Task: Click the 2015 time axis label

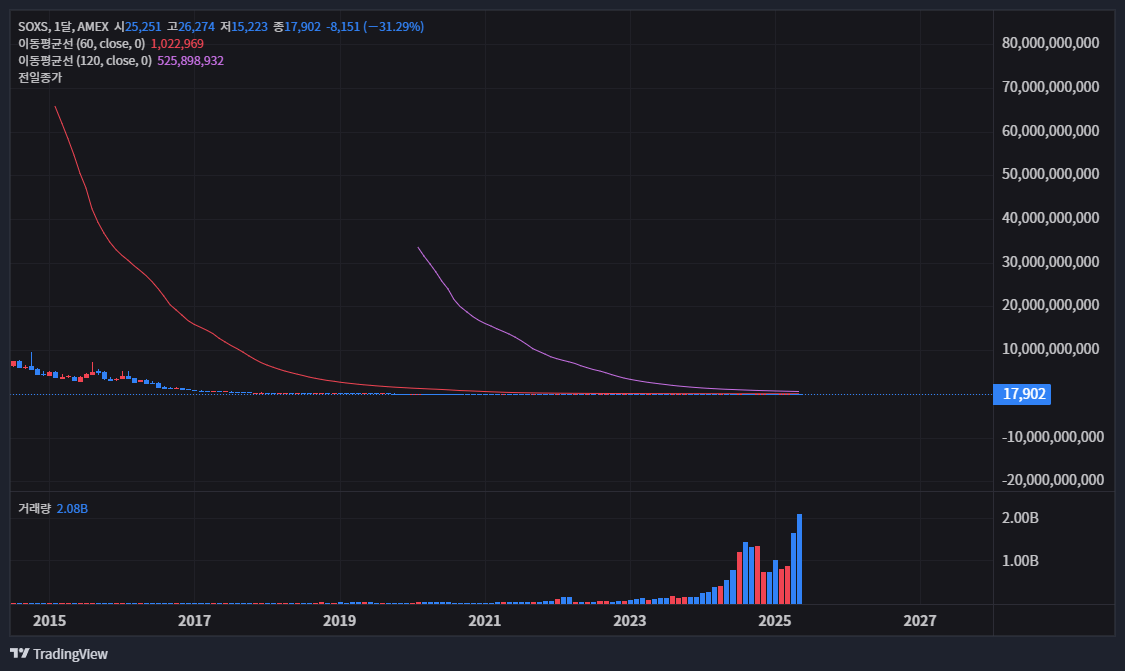Action: [50, 621]
